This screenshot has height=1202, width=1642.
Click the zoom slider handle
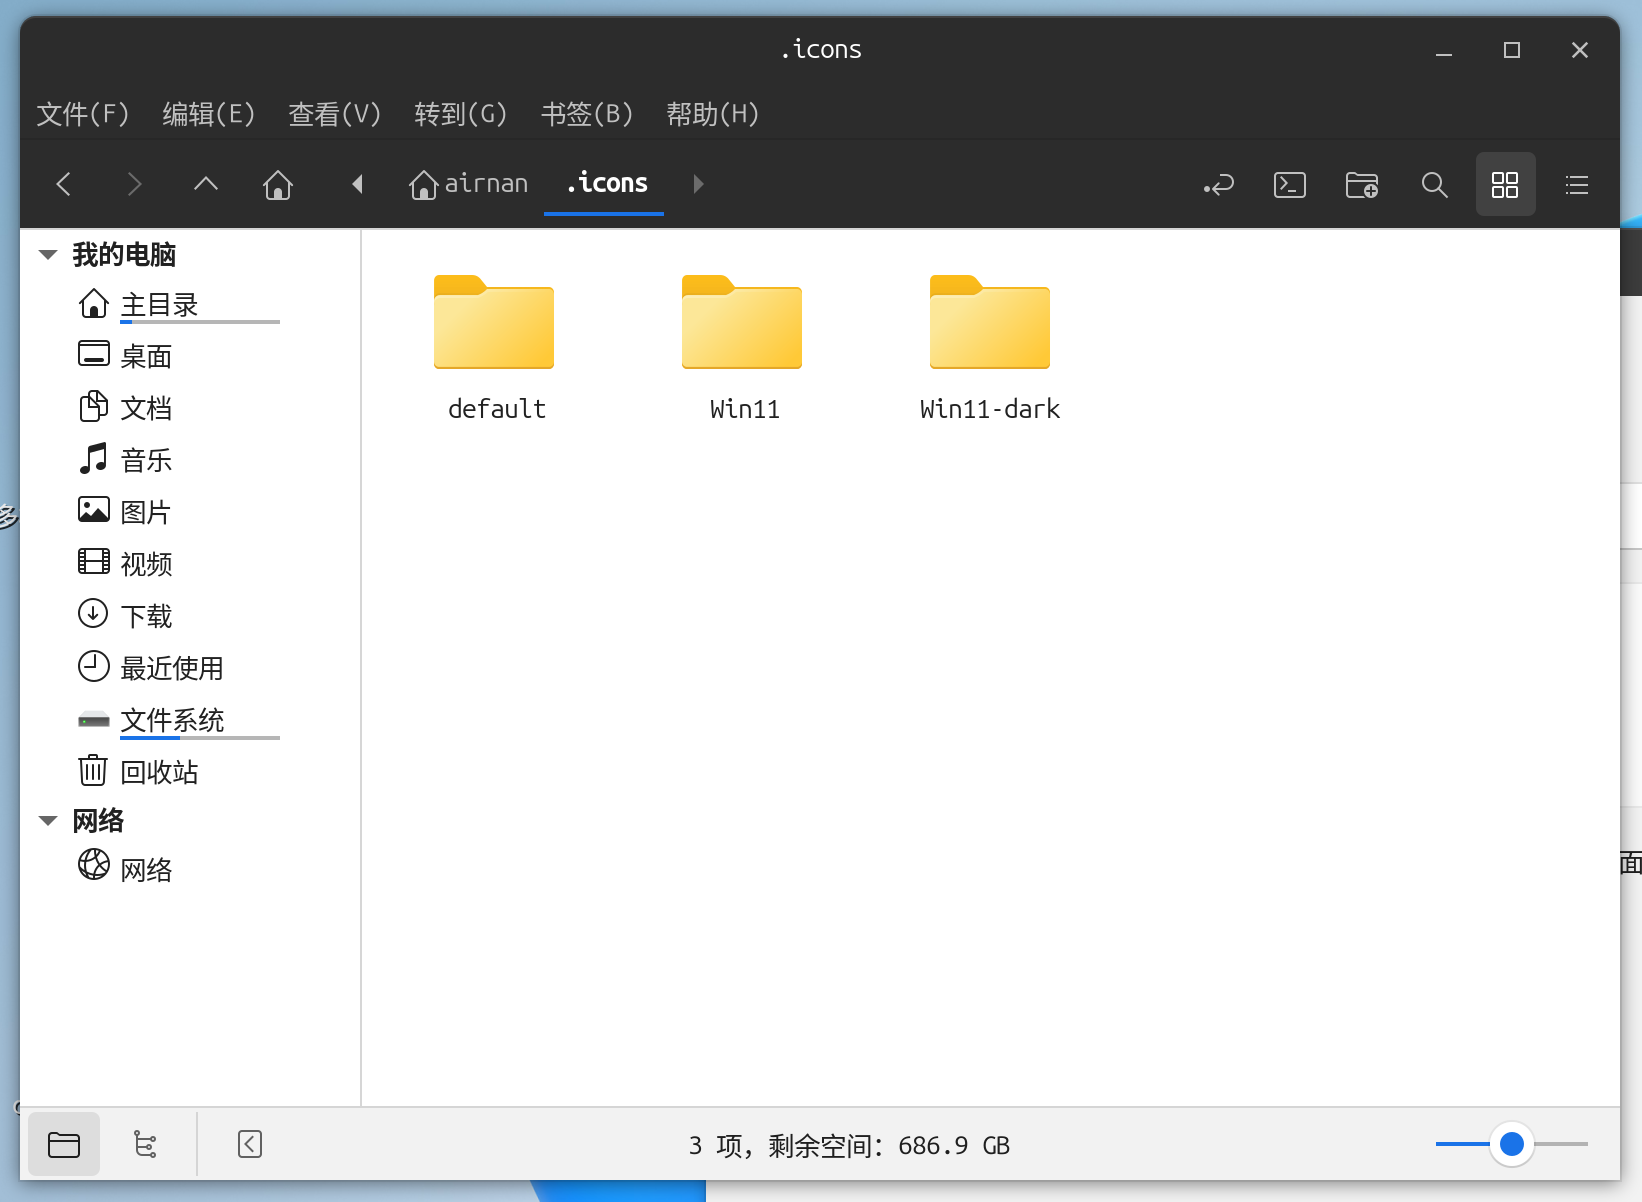tap(1512, 1144)
